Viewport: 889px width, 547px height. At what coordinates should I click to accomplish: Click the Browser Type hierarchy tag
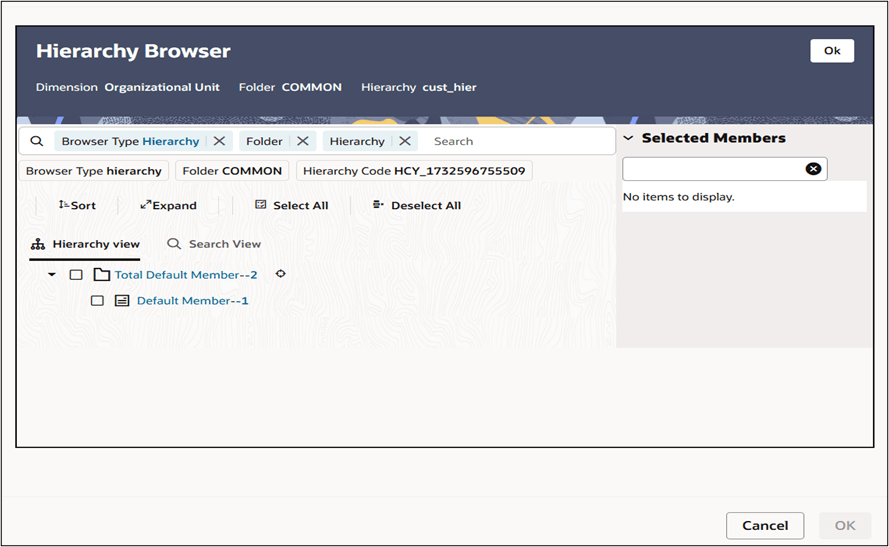(94, 171)
